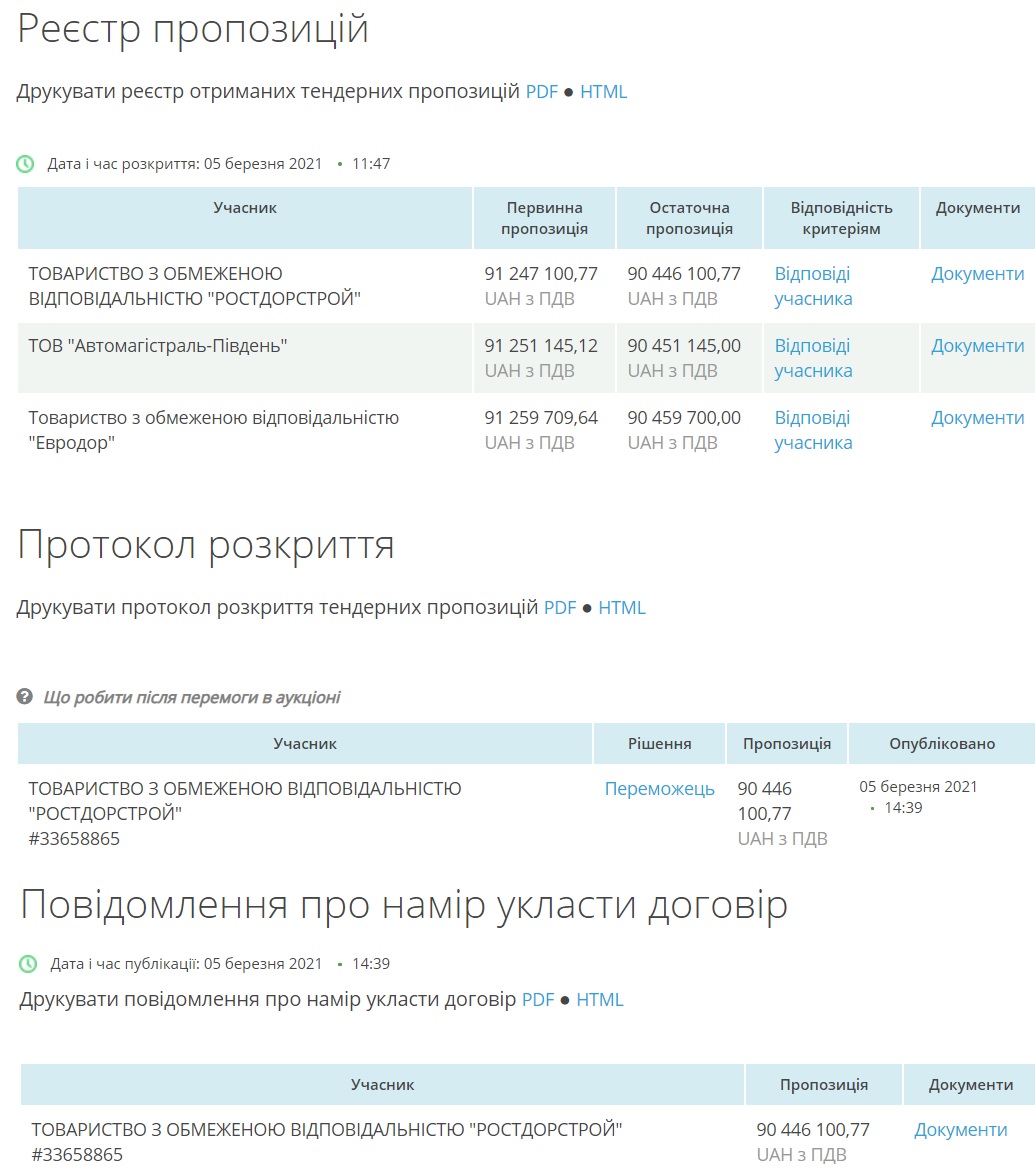
Task: Click the clock icon beside publication date
Action: 28,964
